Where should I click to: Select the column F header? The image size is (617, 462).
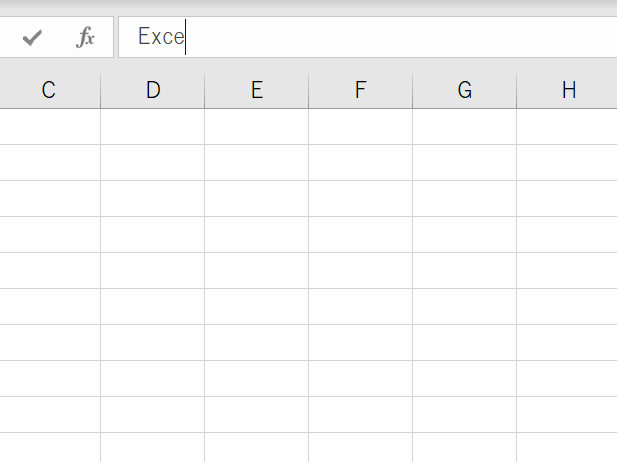pos(361,90)
